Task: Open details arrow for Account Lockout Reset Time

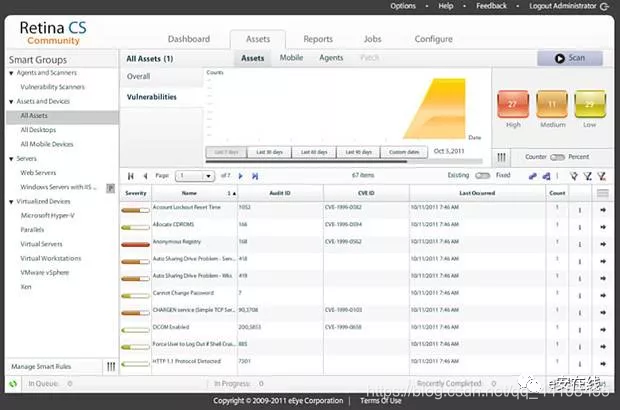Action: click(x=603, y=210)
